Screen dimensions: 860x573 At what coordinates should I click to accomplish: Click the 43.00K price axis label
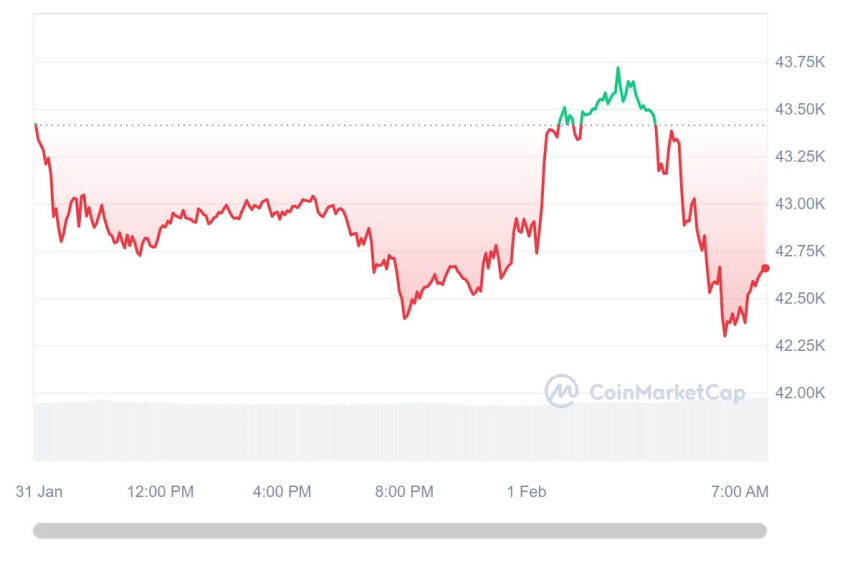click(800, 204)
